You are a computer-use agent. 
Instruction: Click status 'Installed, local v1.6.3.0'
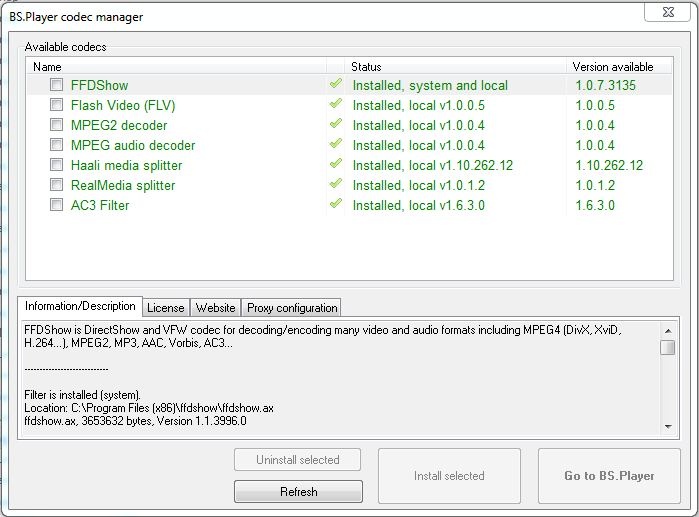(x=419, y=205)
